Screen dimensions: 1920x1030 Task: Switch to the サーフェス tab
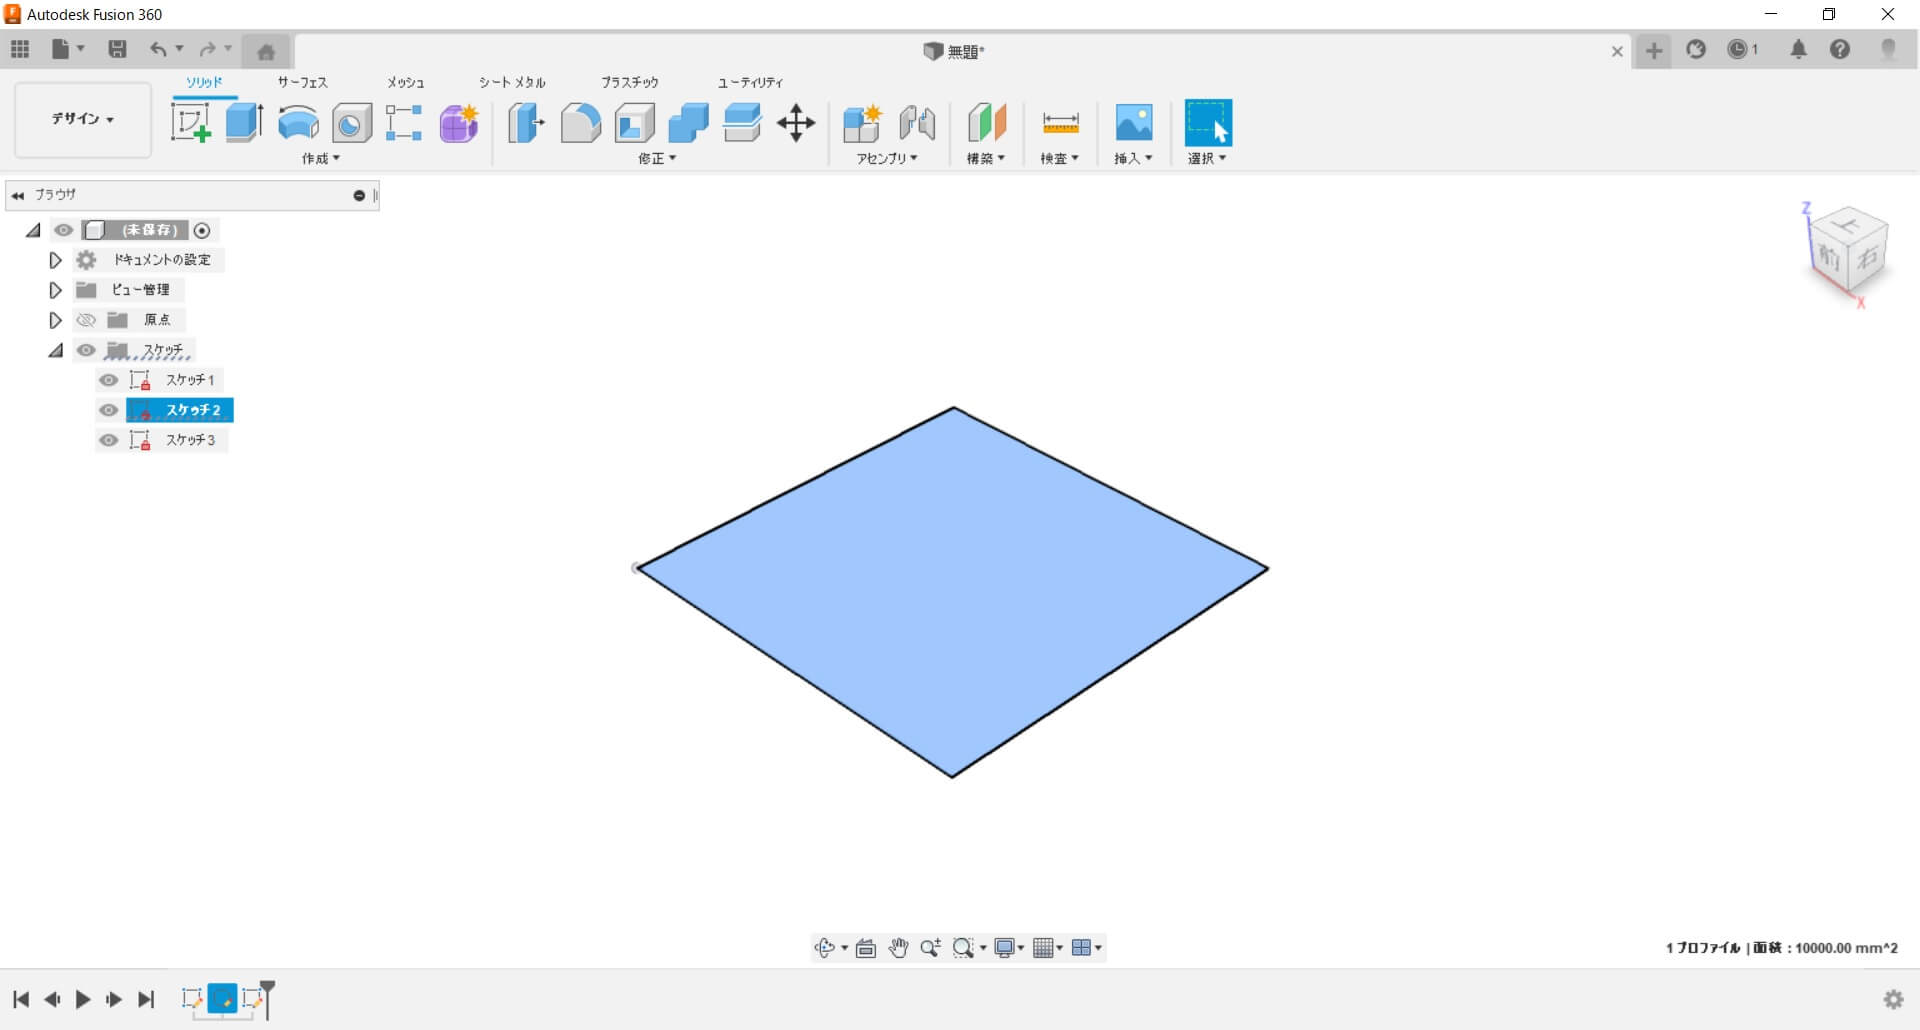point(302,82)
